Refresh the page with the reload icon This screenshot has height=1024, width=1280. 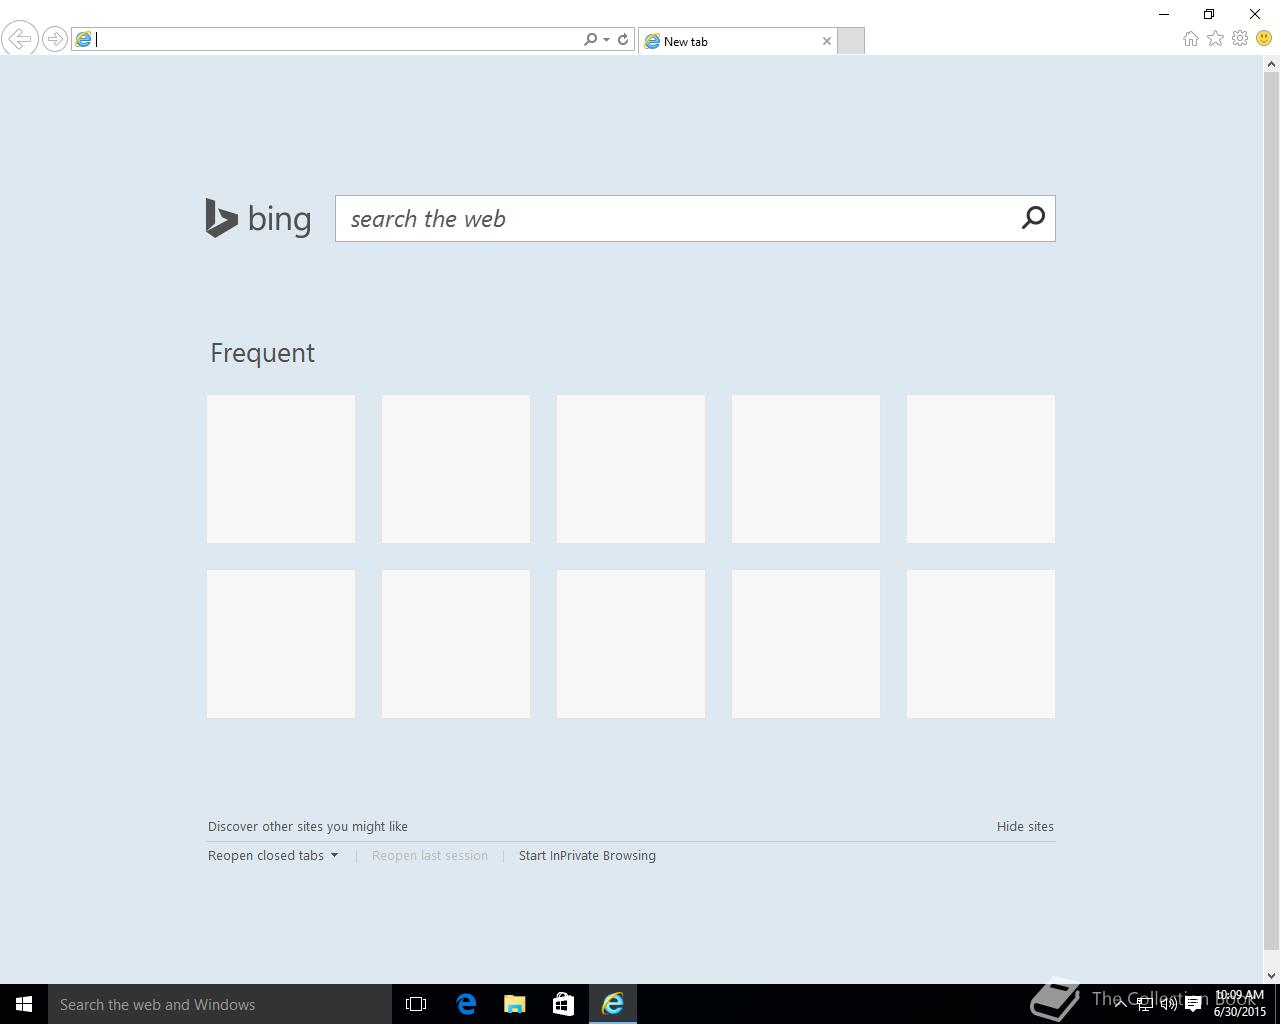623,39
